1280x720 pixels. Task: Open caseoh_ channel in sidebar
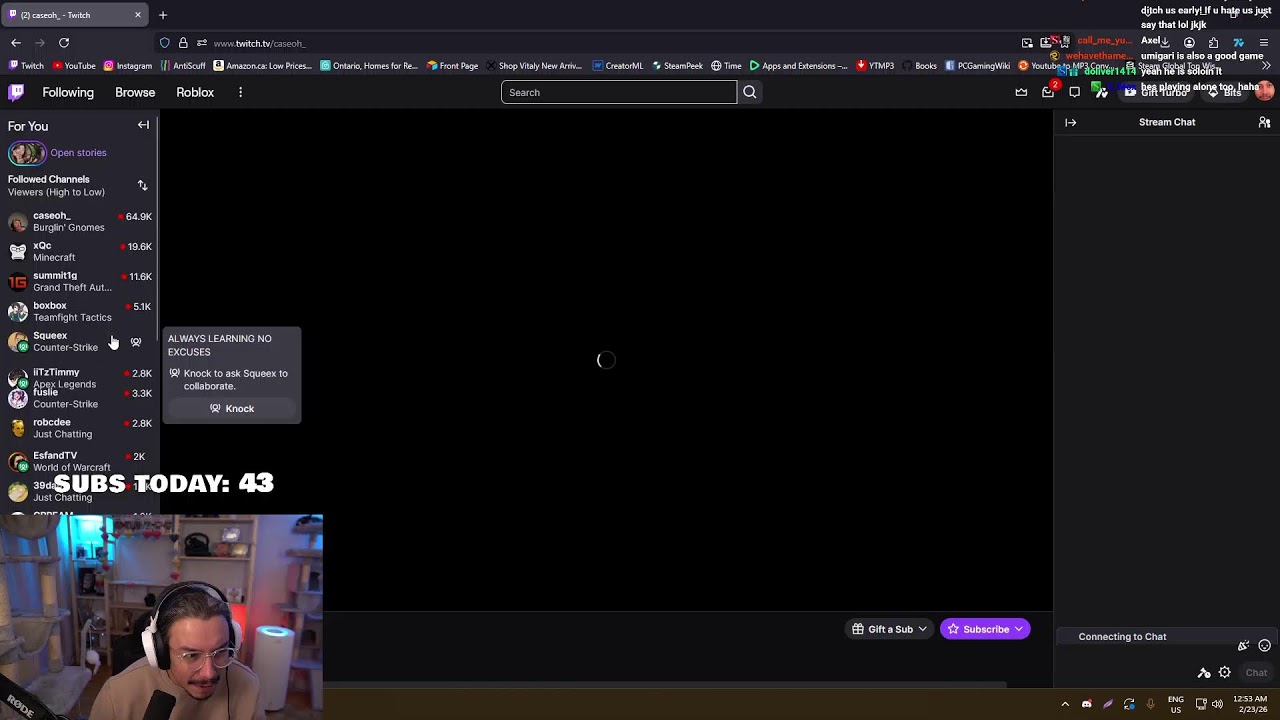[x=79, y=221]
